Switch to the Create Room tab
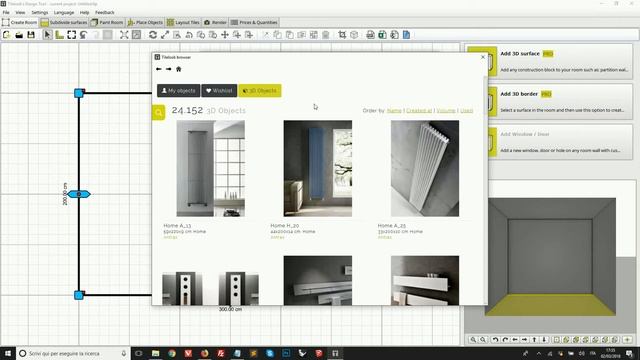Image resolution: width=640 pixels, height=360 pixels. pyautogui.click(x=20, y=22)
